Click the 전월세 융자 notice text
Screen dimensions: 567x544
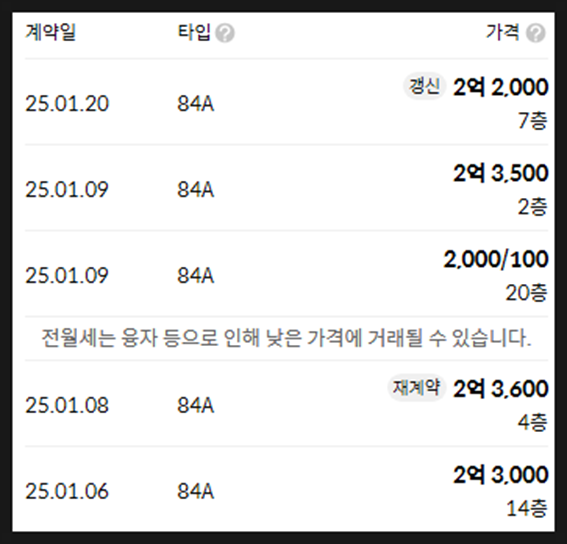(x=286, y=338)
